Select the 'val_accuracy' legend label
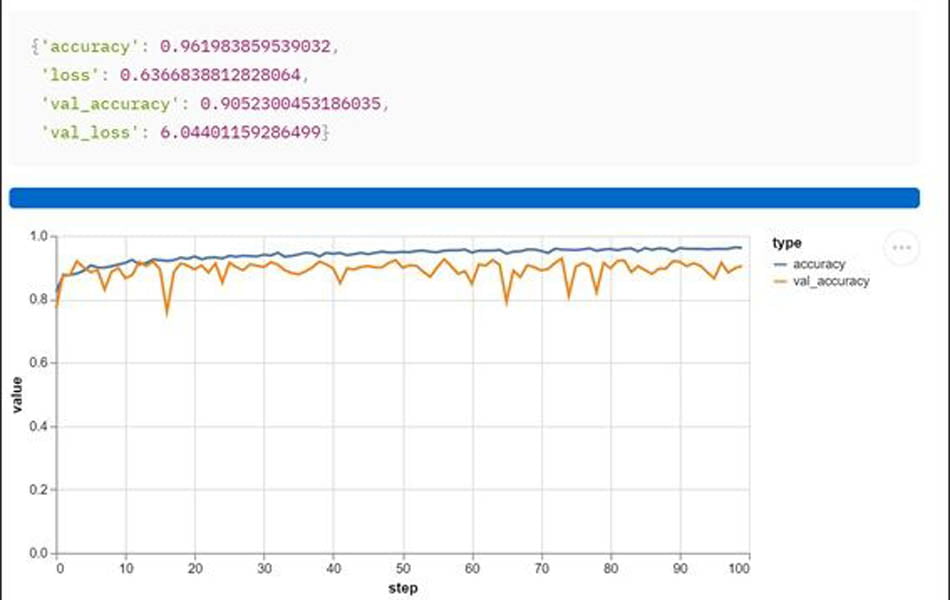The width and height of the screenshot is (950, 600). [x=831, y=282]
